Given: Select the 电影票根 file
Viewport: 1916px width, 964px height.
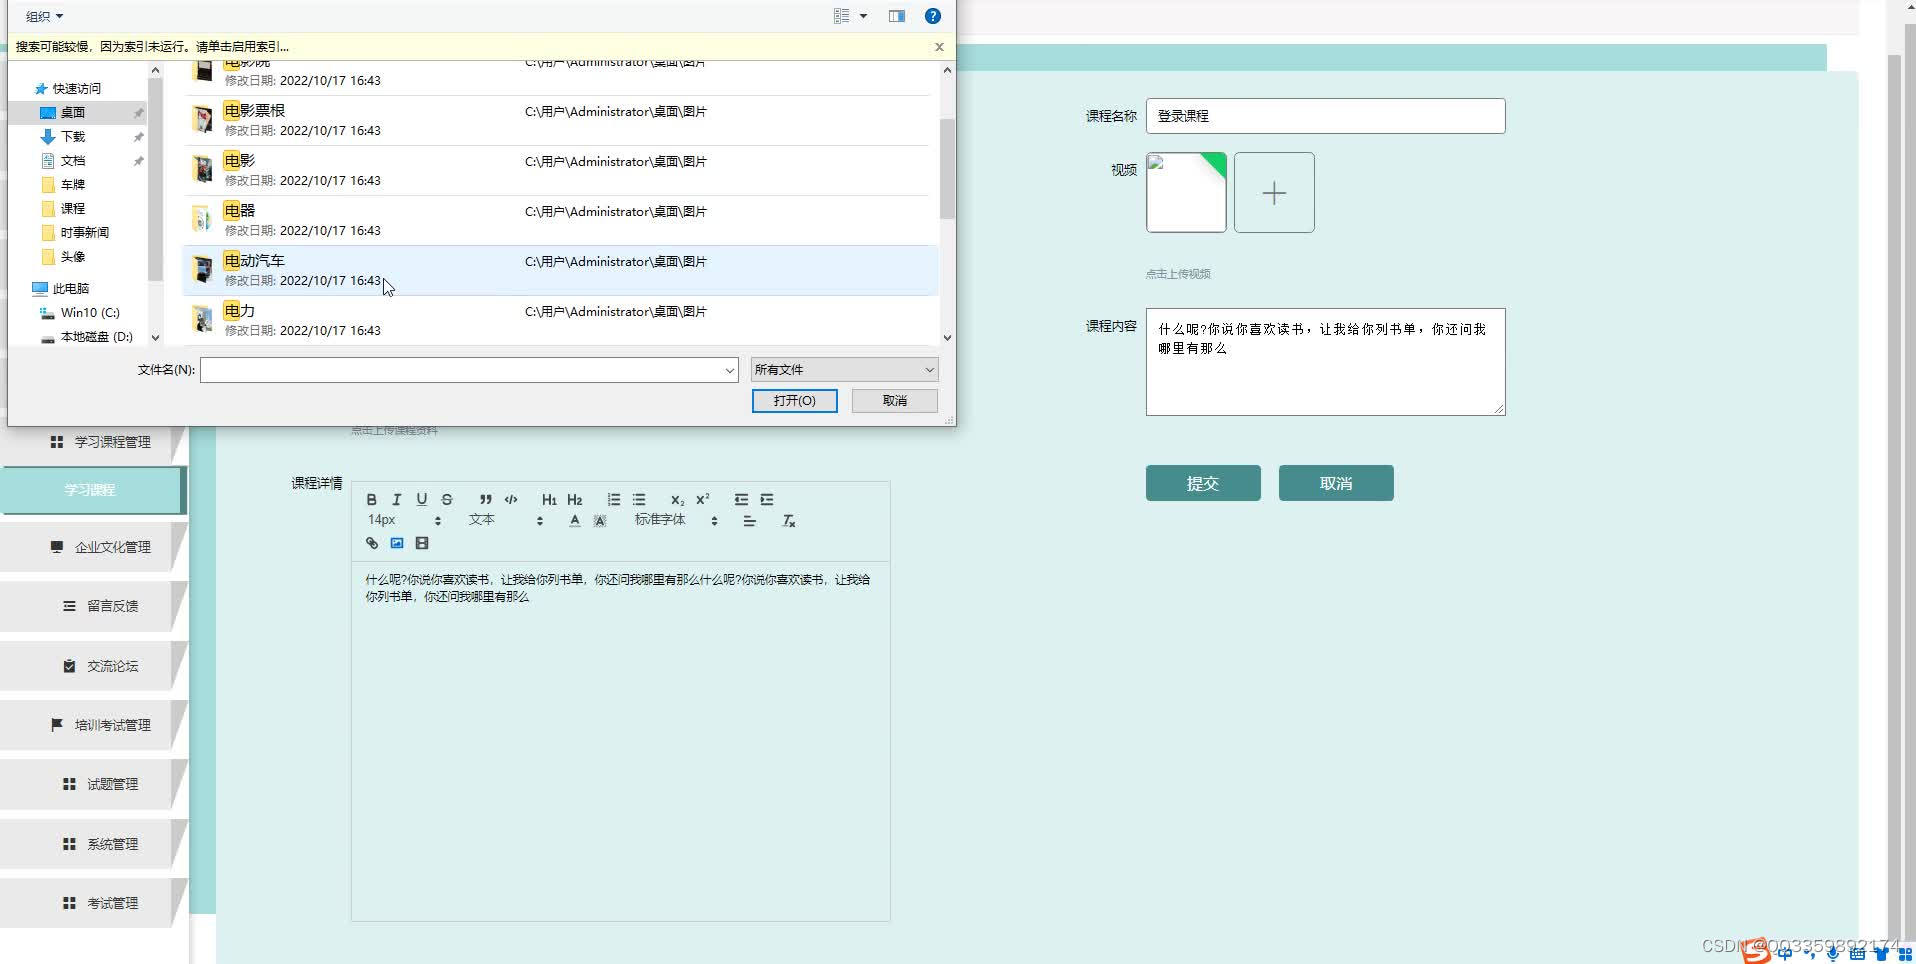Looking at the screenshot, I should tap(560, 120).
